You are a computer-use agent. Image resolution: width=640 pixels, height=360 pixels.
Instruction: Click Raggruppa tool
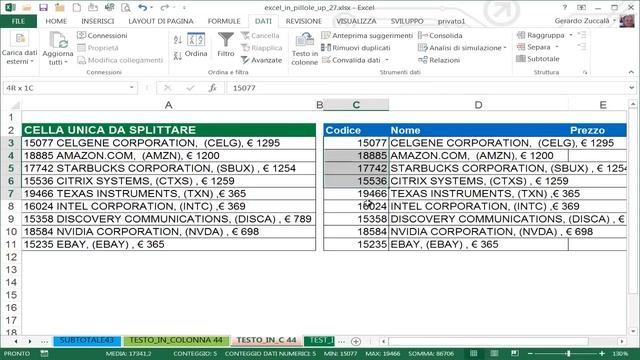[x=541, y=35]
